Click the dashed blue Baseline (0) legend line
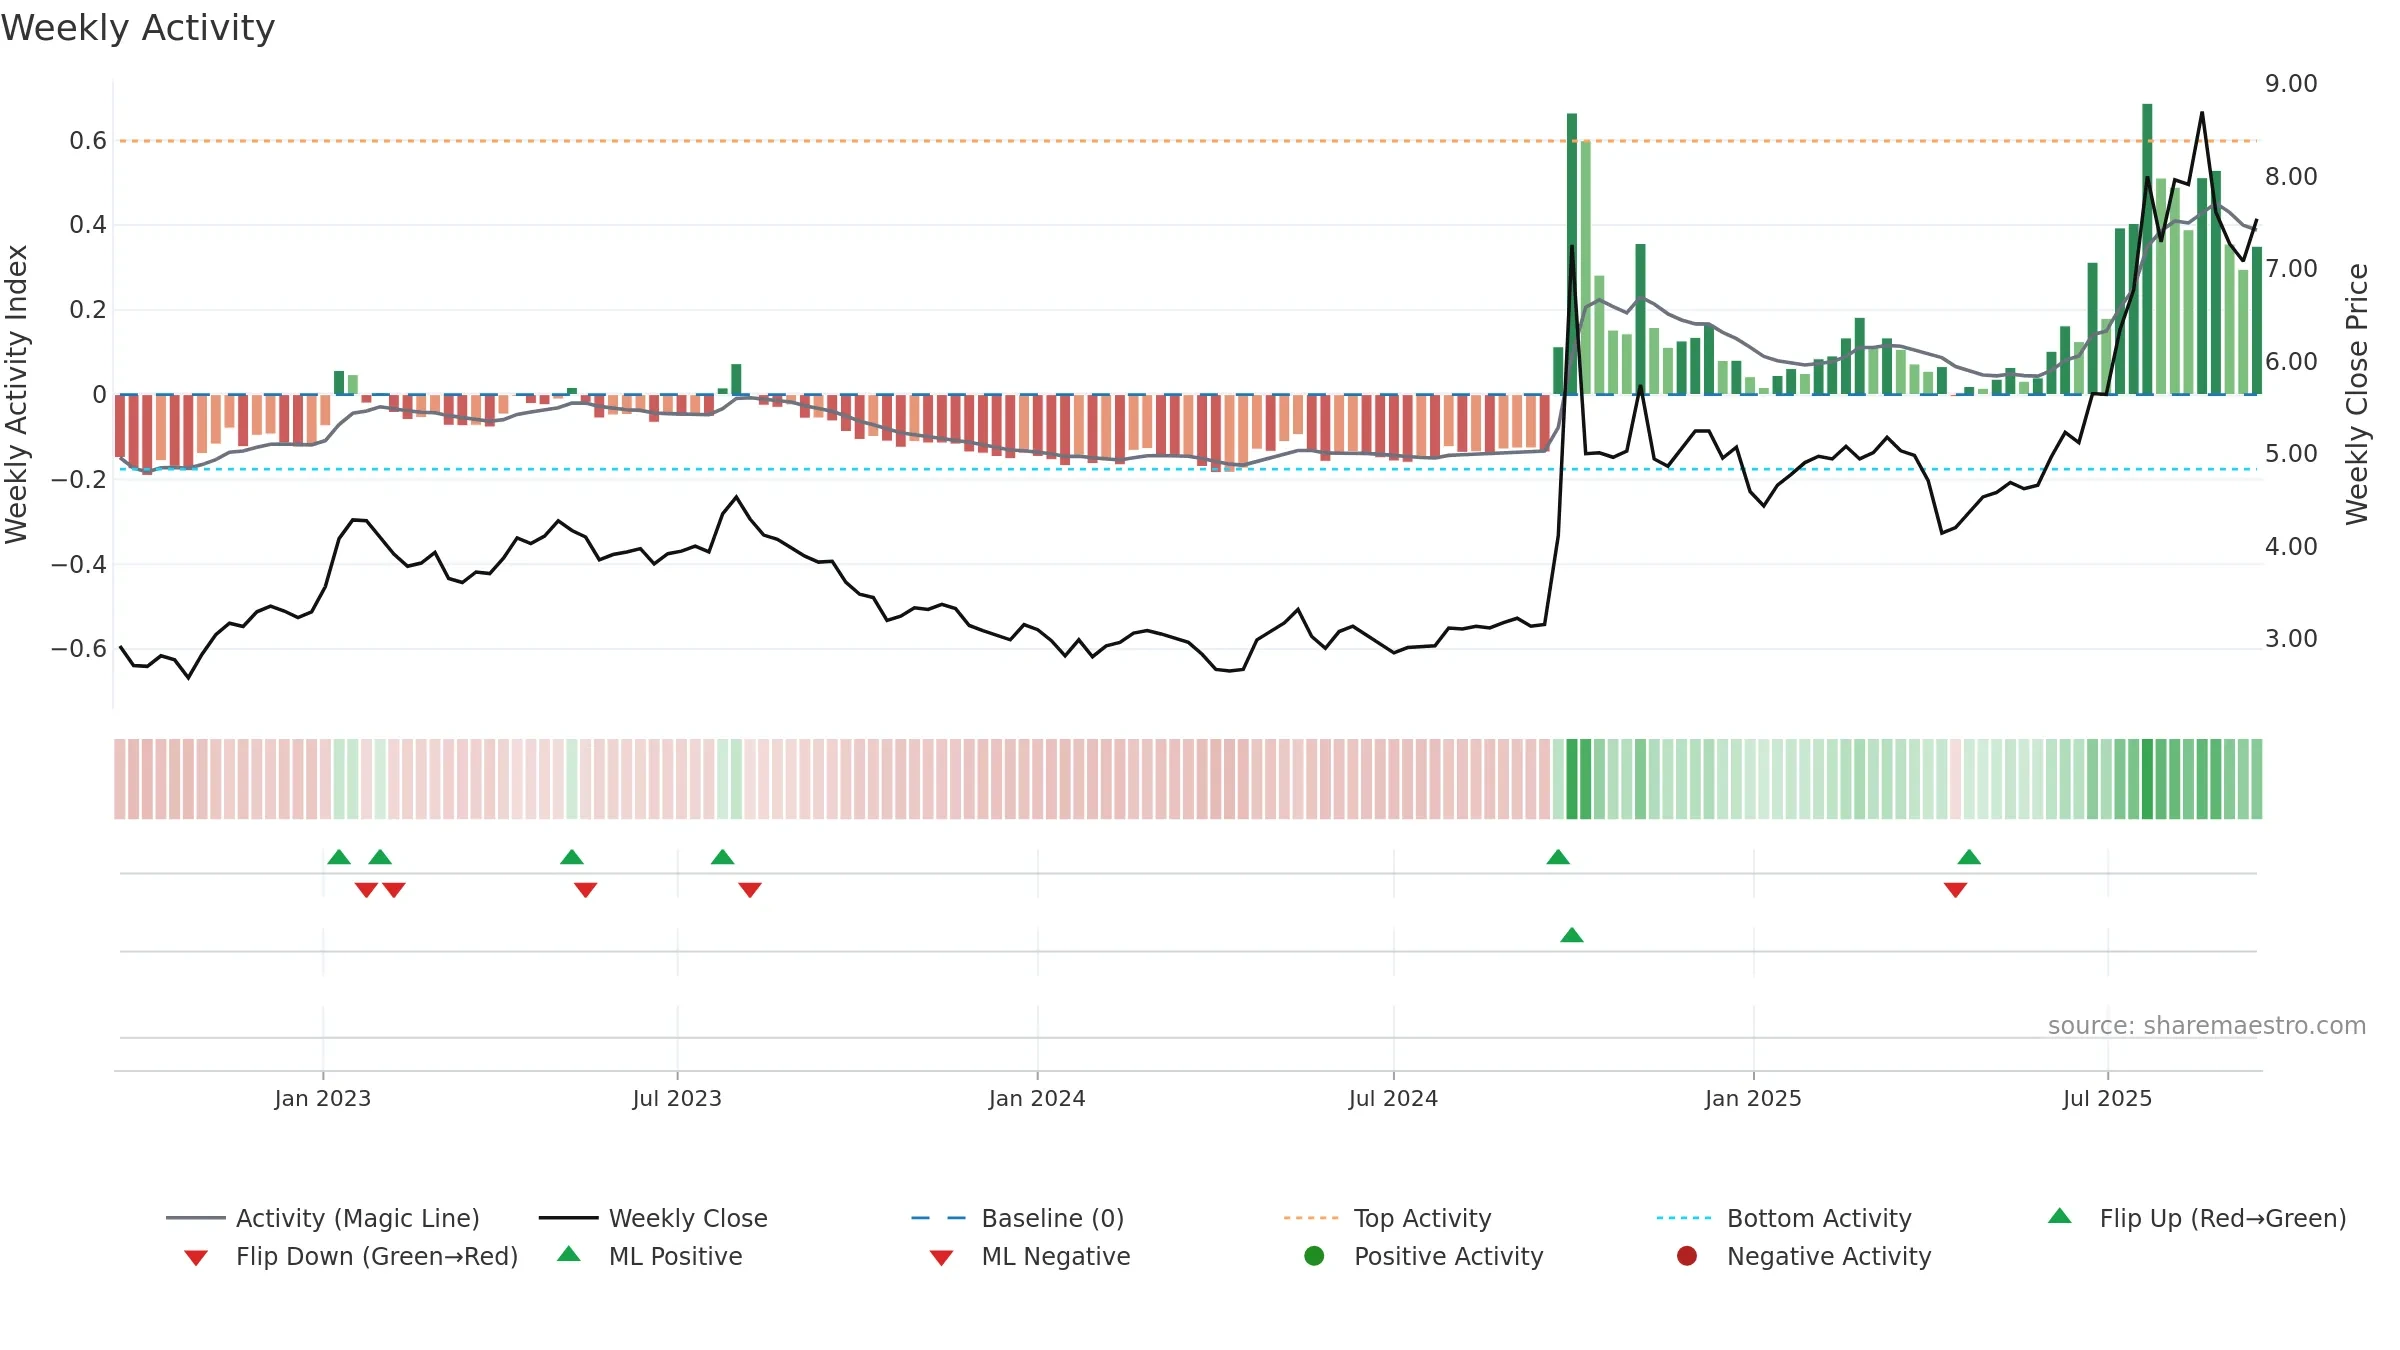2400x1350 pixels. 939,1218
